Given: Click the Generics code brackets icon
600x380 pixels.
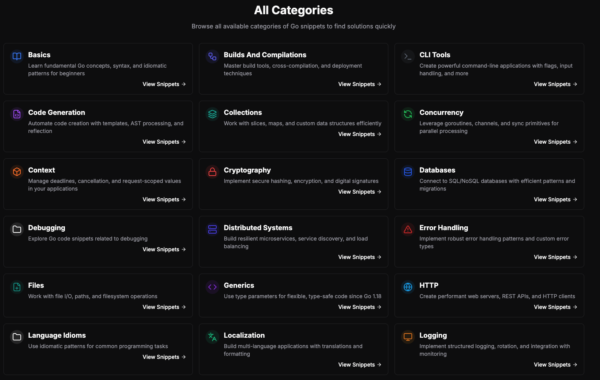Looking at the screenshot, I should [212, 287].
